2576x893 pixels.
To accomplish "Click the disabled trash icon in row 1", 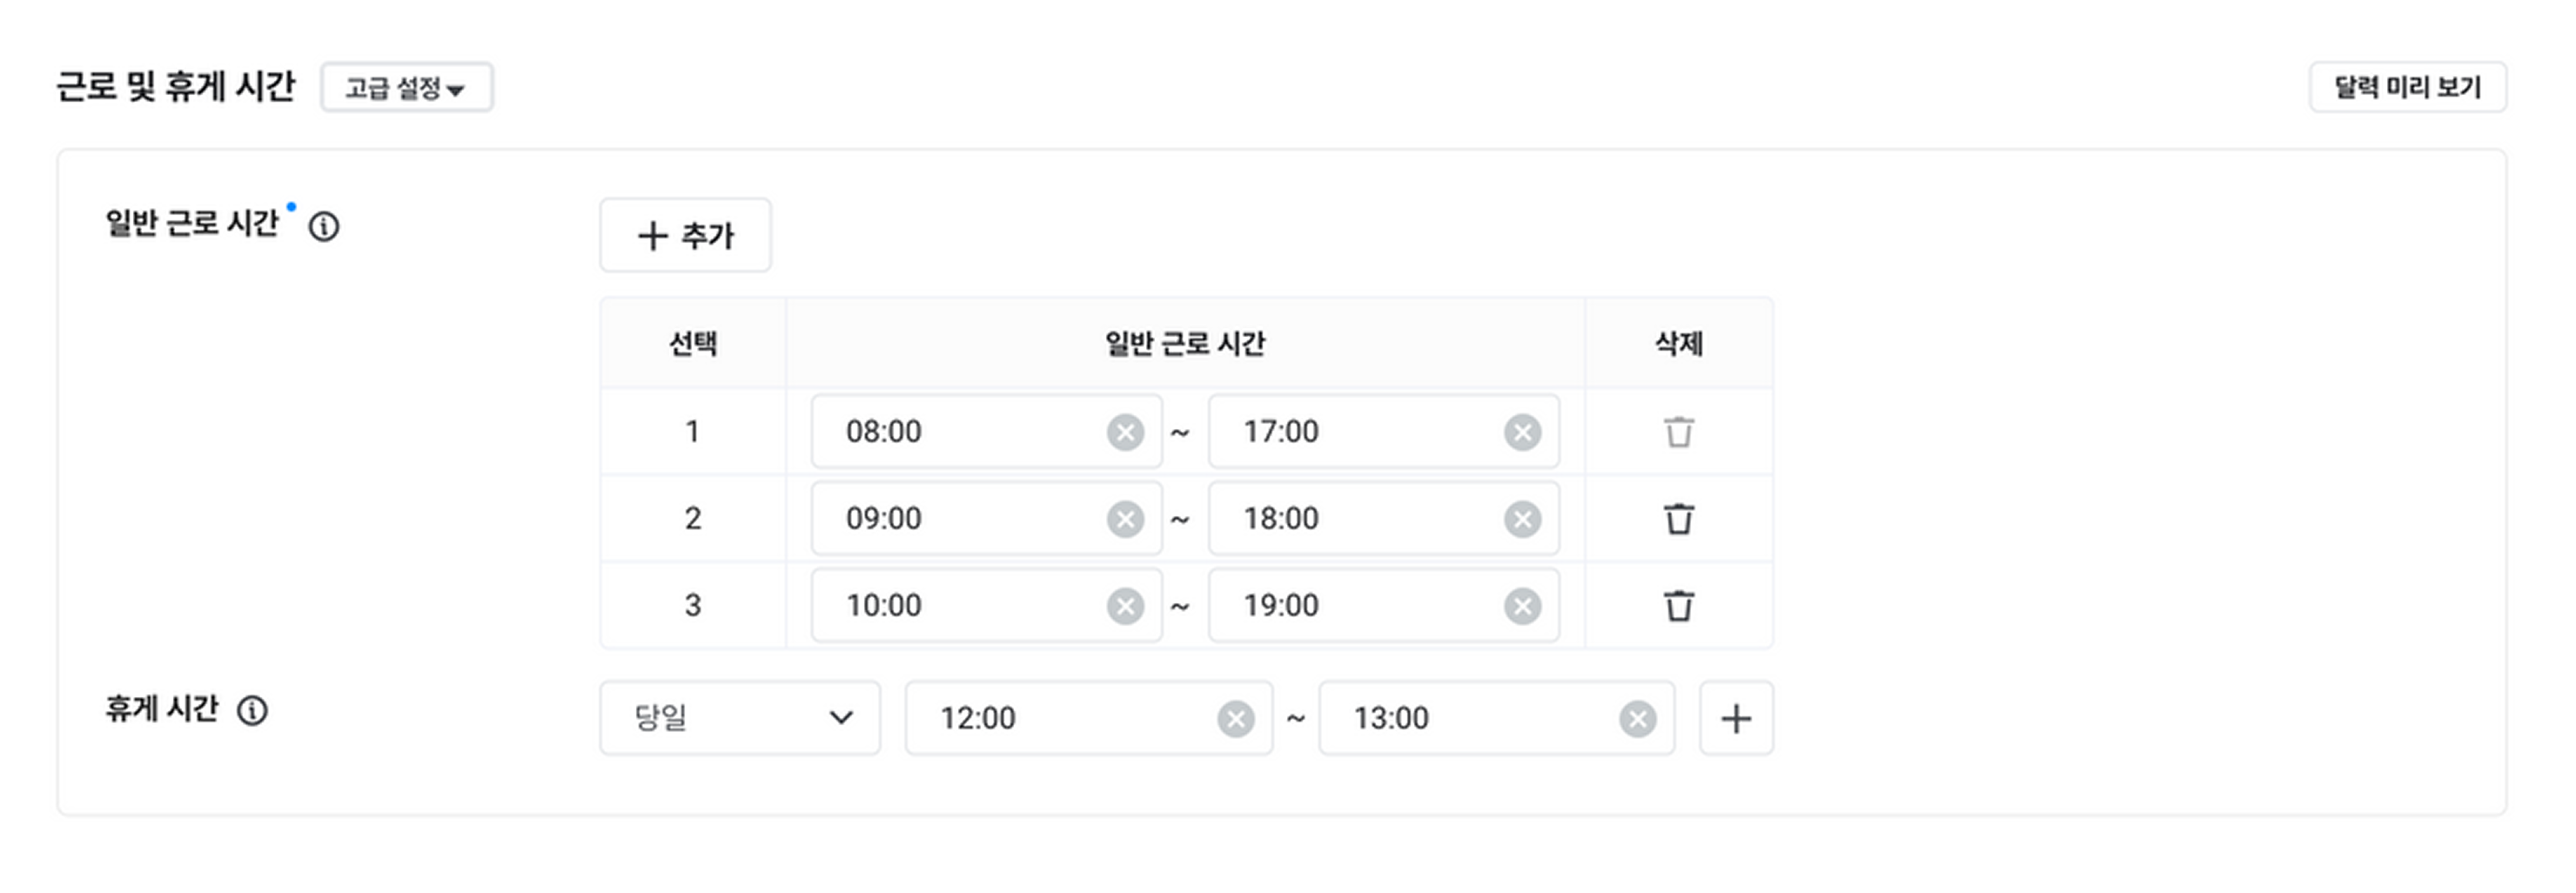I will click(x=1678, y=432).
